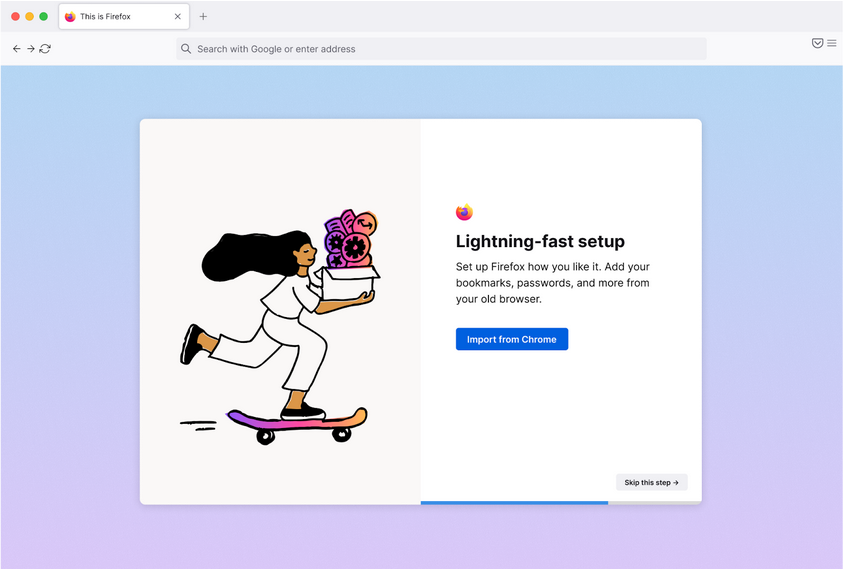Reload the page with refresh icon
The width and height of the screenshot is (850, 574).
[45, 49]
